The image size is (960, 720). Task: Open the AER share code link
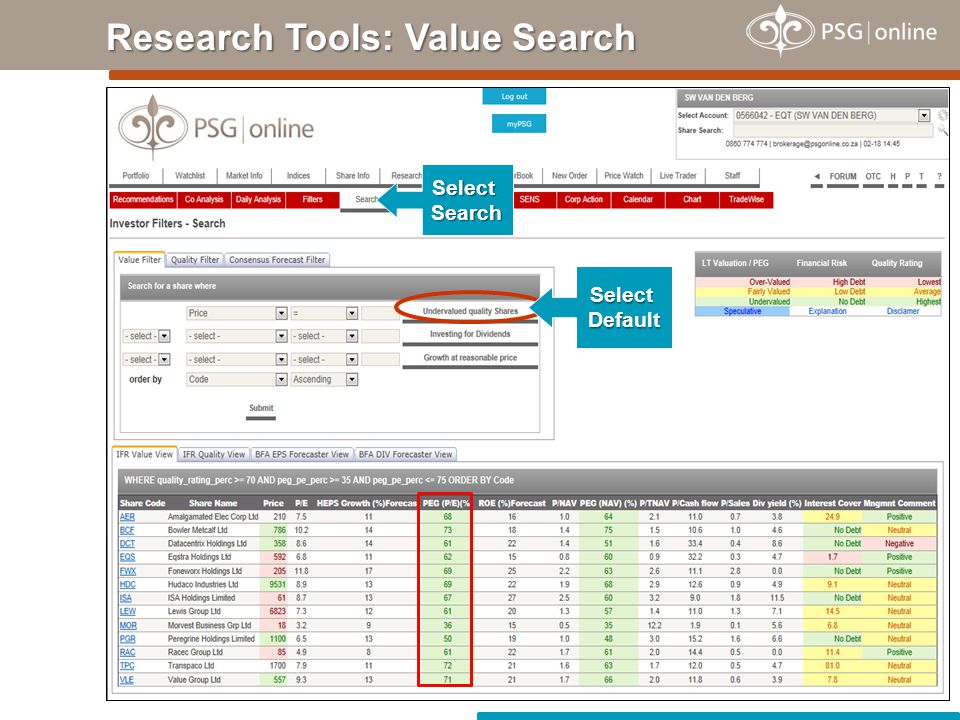[x=127, y=517]
